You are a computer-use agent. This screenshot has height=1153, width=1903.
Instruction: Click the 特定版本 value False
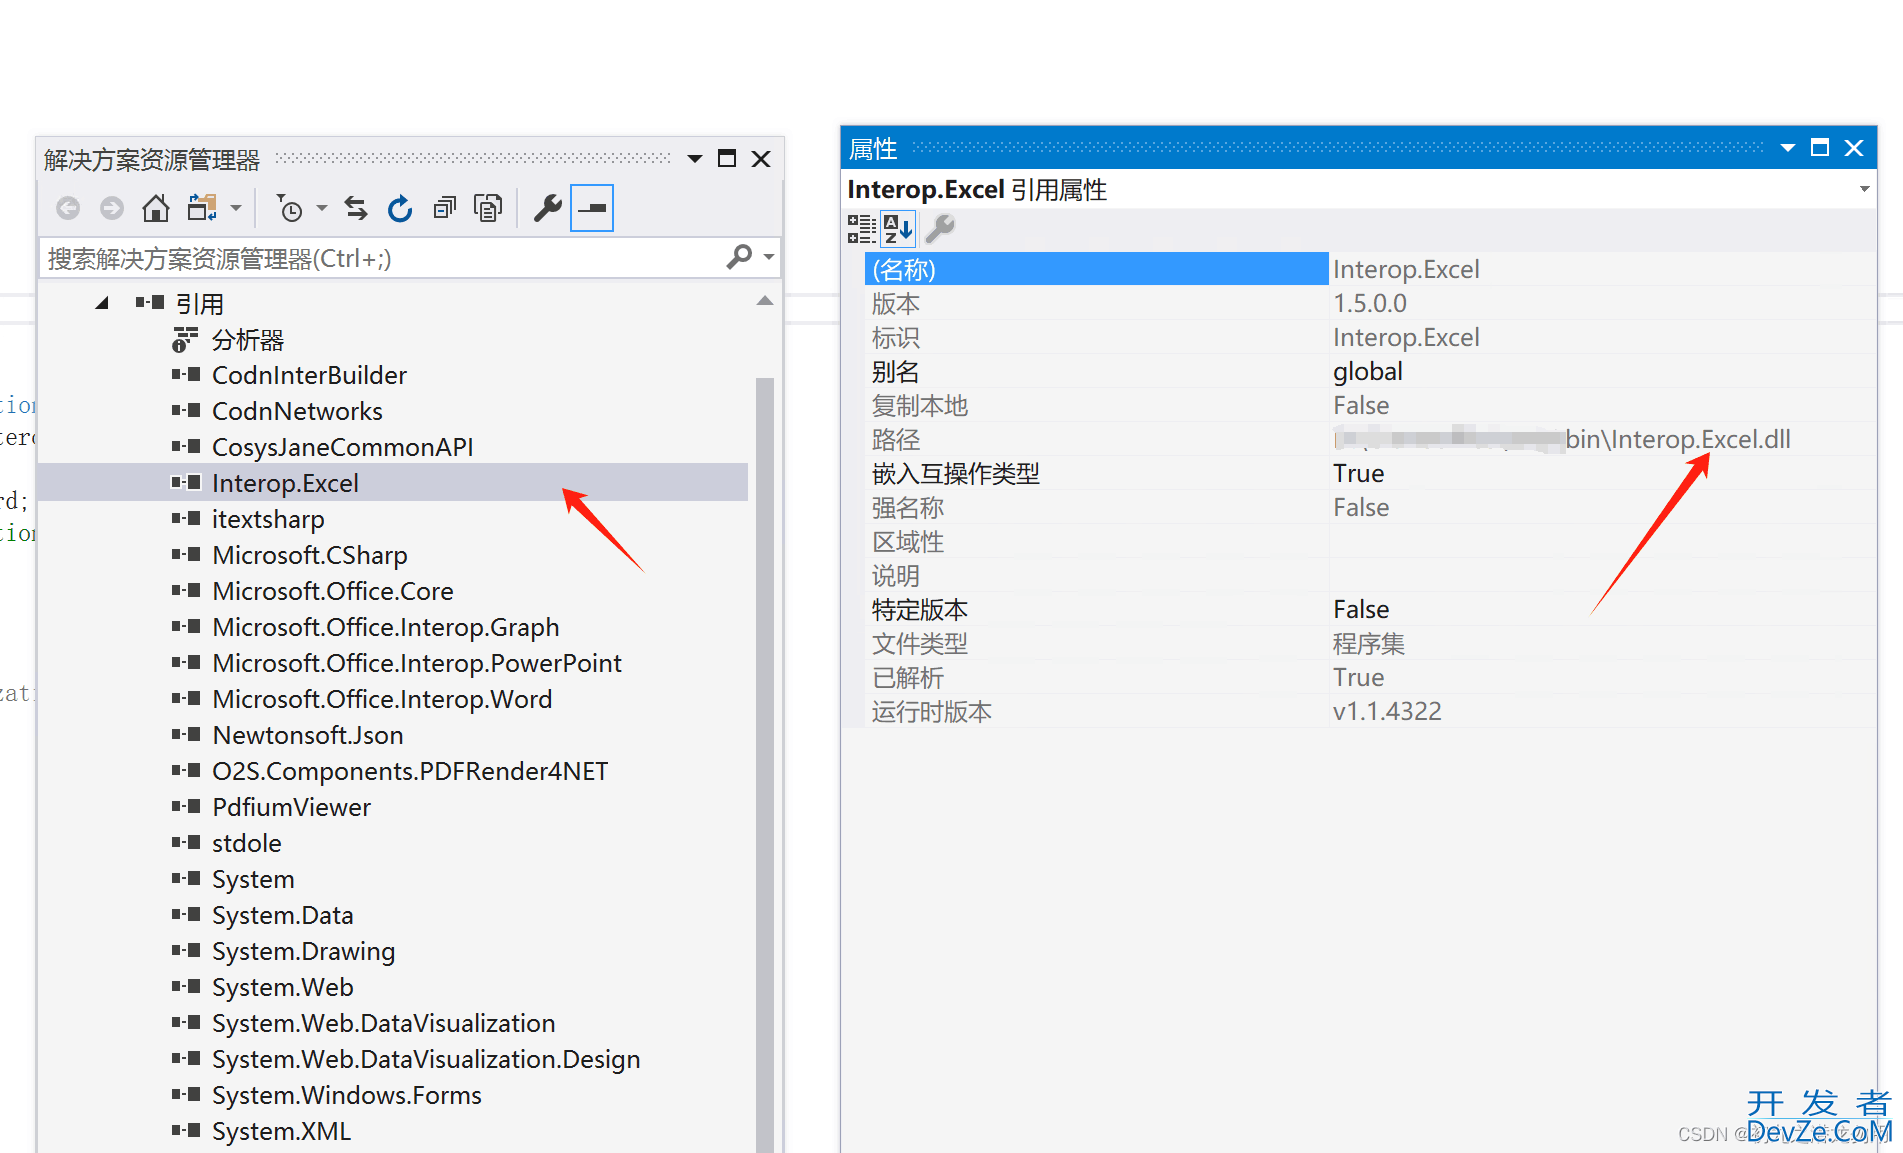[x=1360, y=609]
